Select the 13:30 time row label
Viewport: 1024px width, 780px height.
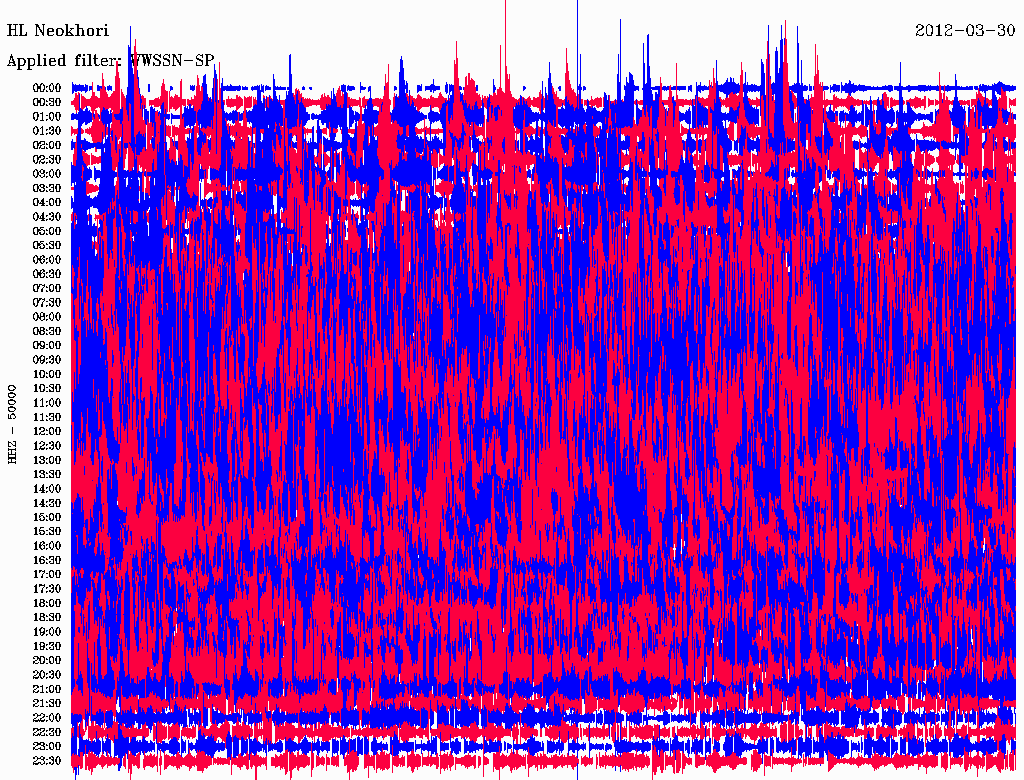point(47,474)
